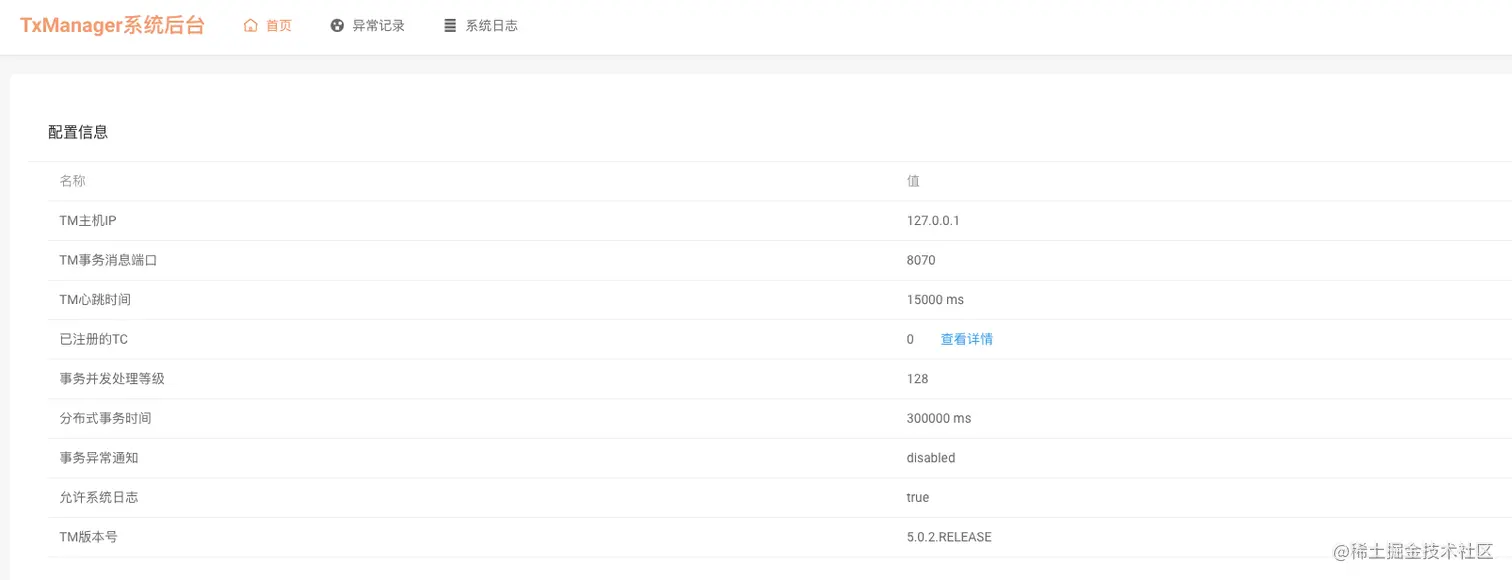Select the true value cell
This screenshot has width=1512, height=580.
coord(917,497)
